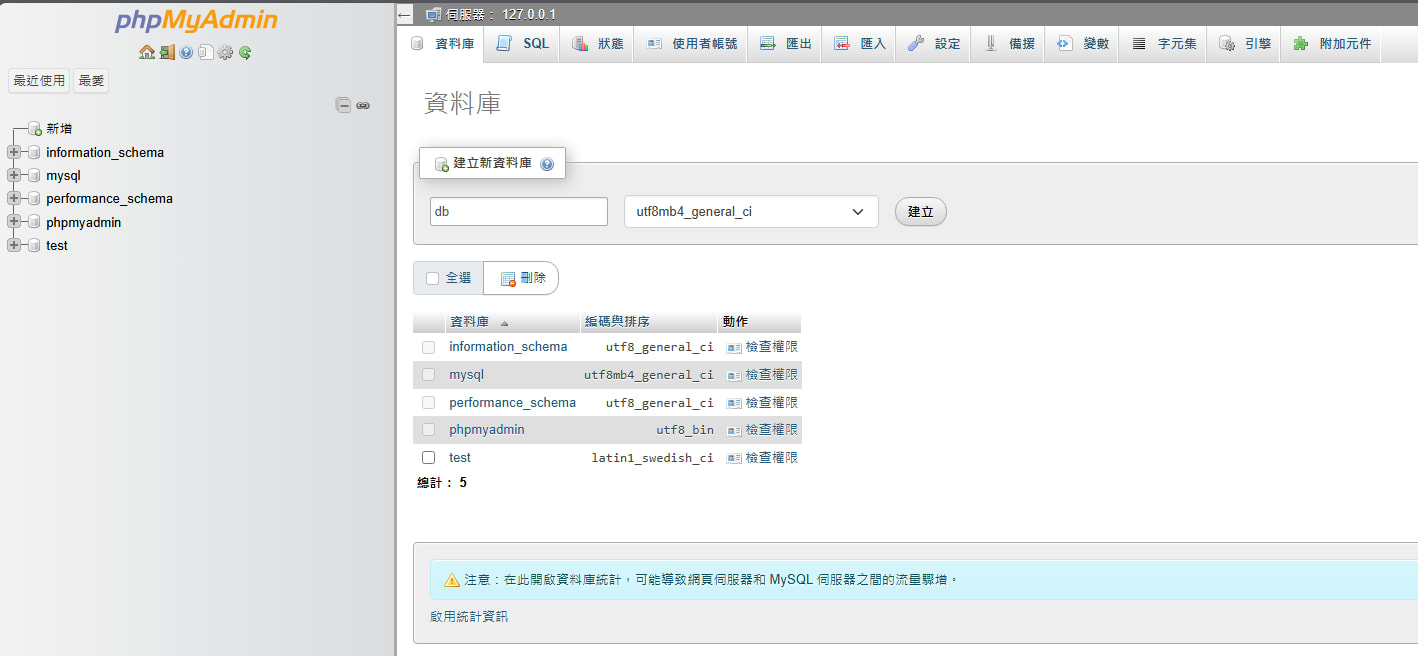Open the 附加元件 plugins tab
1418x656 pixels.
(1331, 44)
